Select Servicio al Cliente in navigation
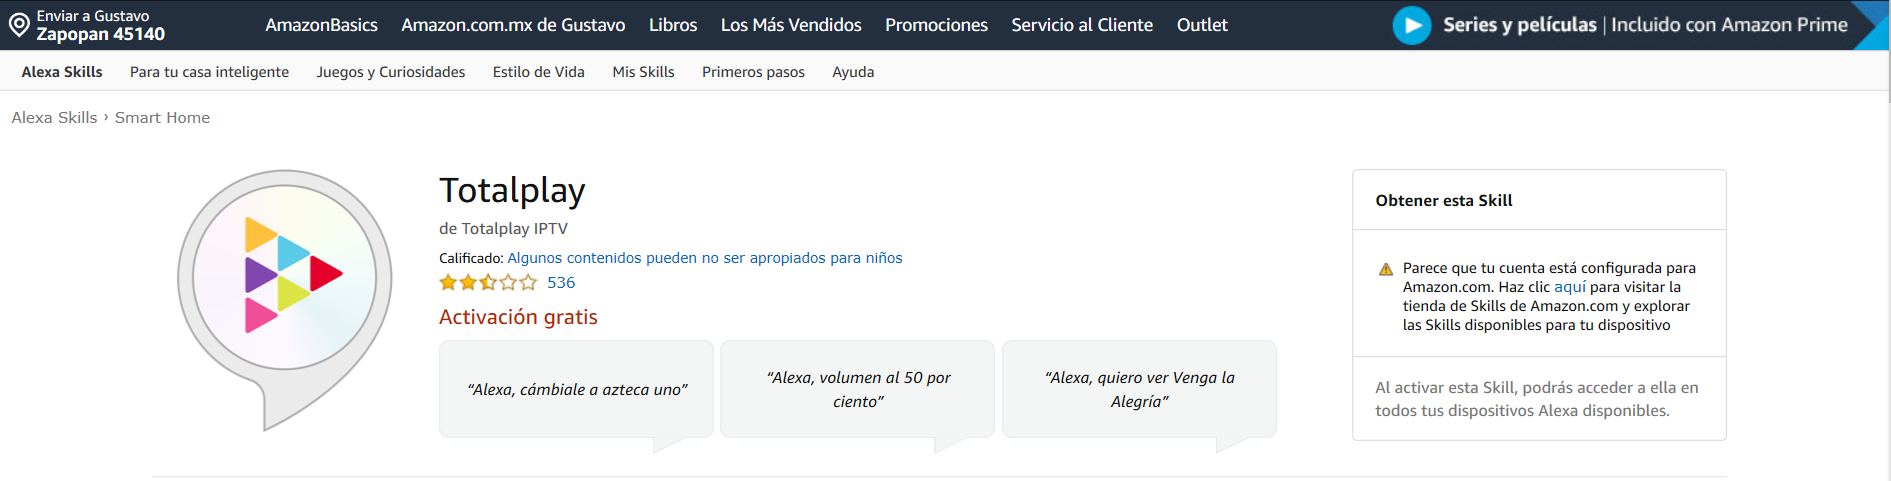 [1081, 25]
